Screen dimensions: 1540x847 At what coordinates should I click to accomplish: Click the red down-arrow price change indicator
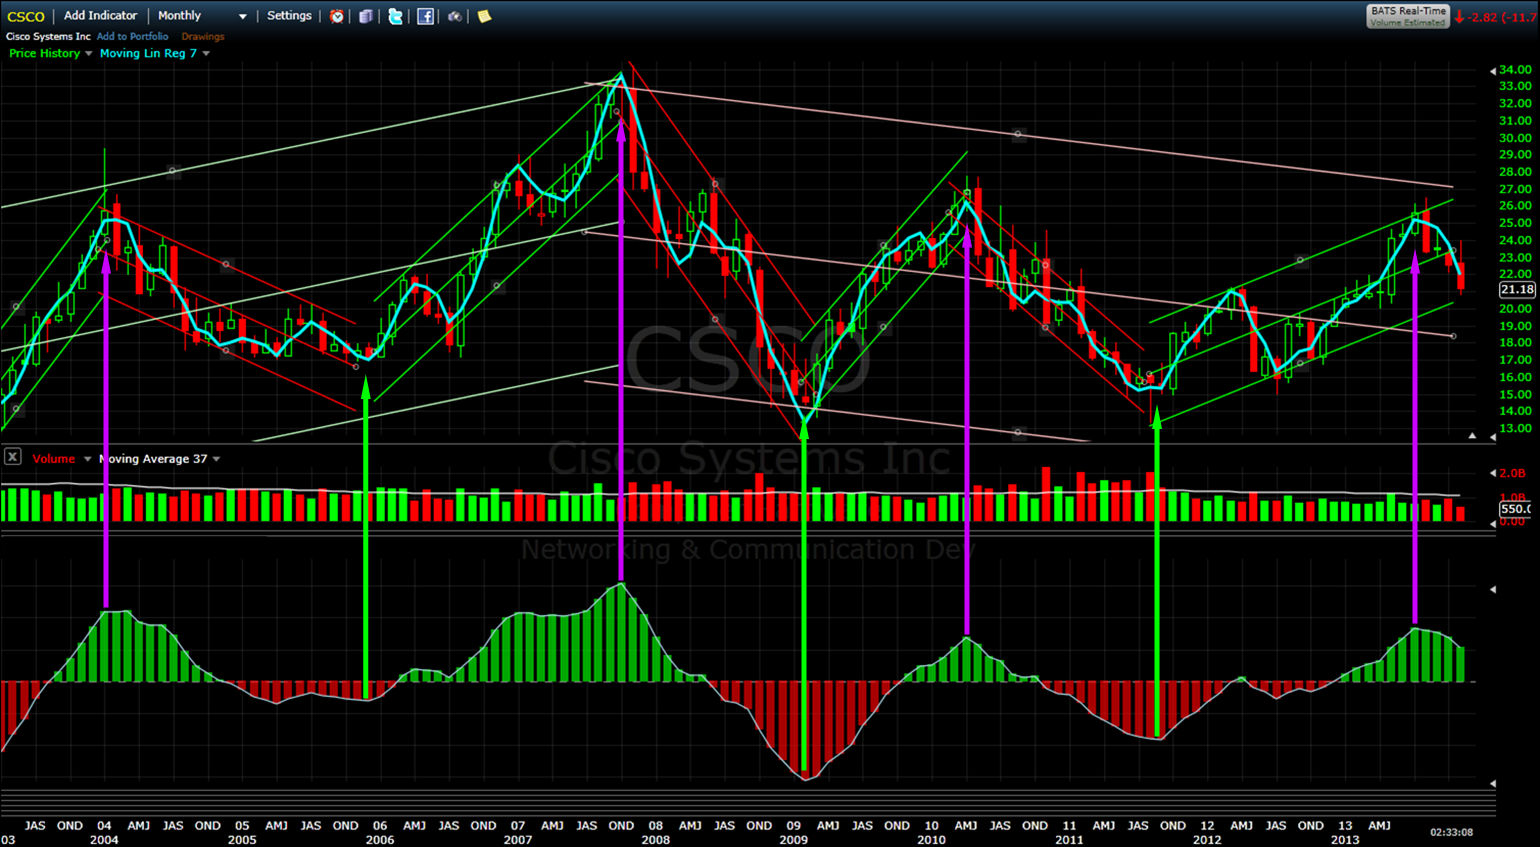[1459, 17]
